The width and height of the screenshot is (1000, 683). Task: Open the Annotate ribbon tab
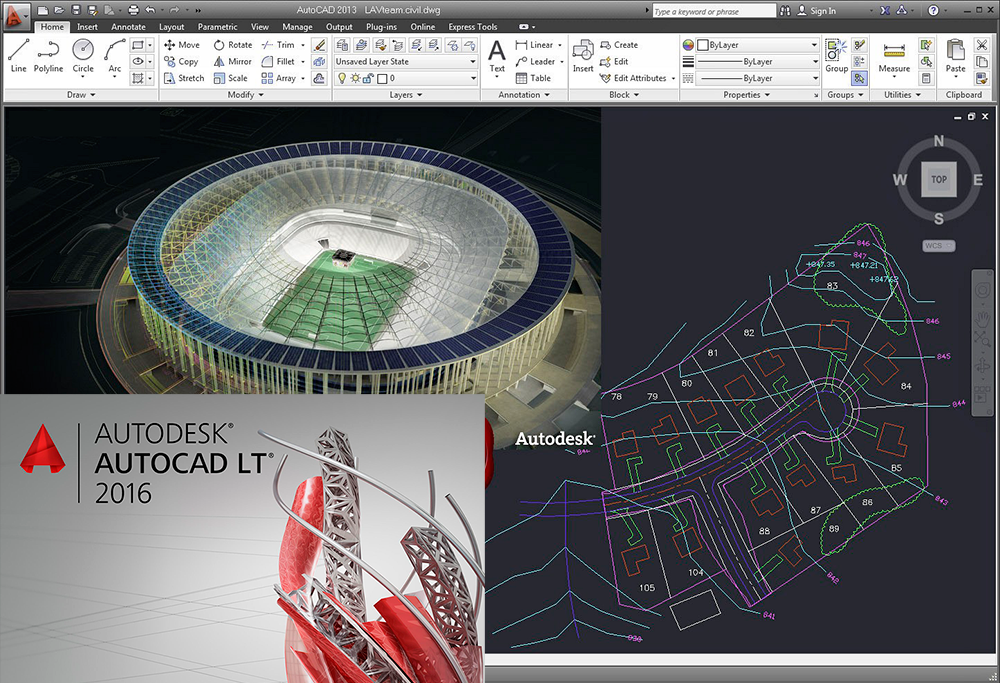click(x=128, y=27)
